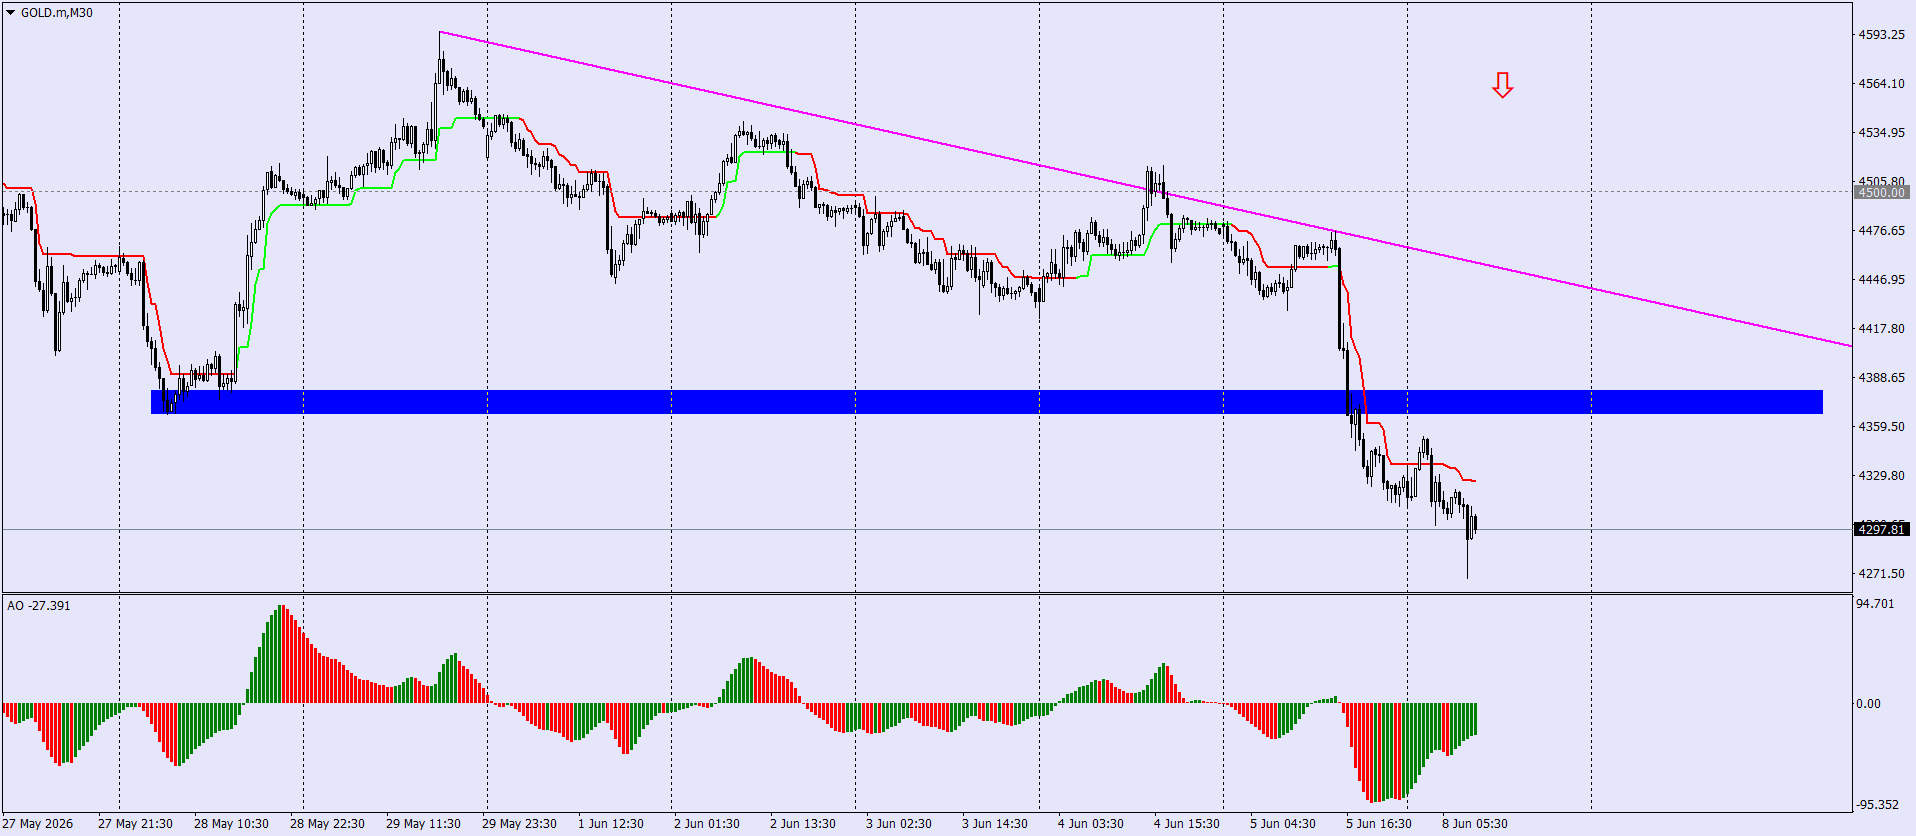Screen dimensions: 1916x836
Task: Click the 4388.65 price scale value
Action: pos(1881,378)
